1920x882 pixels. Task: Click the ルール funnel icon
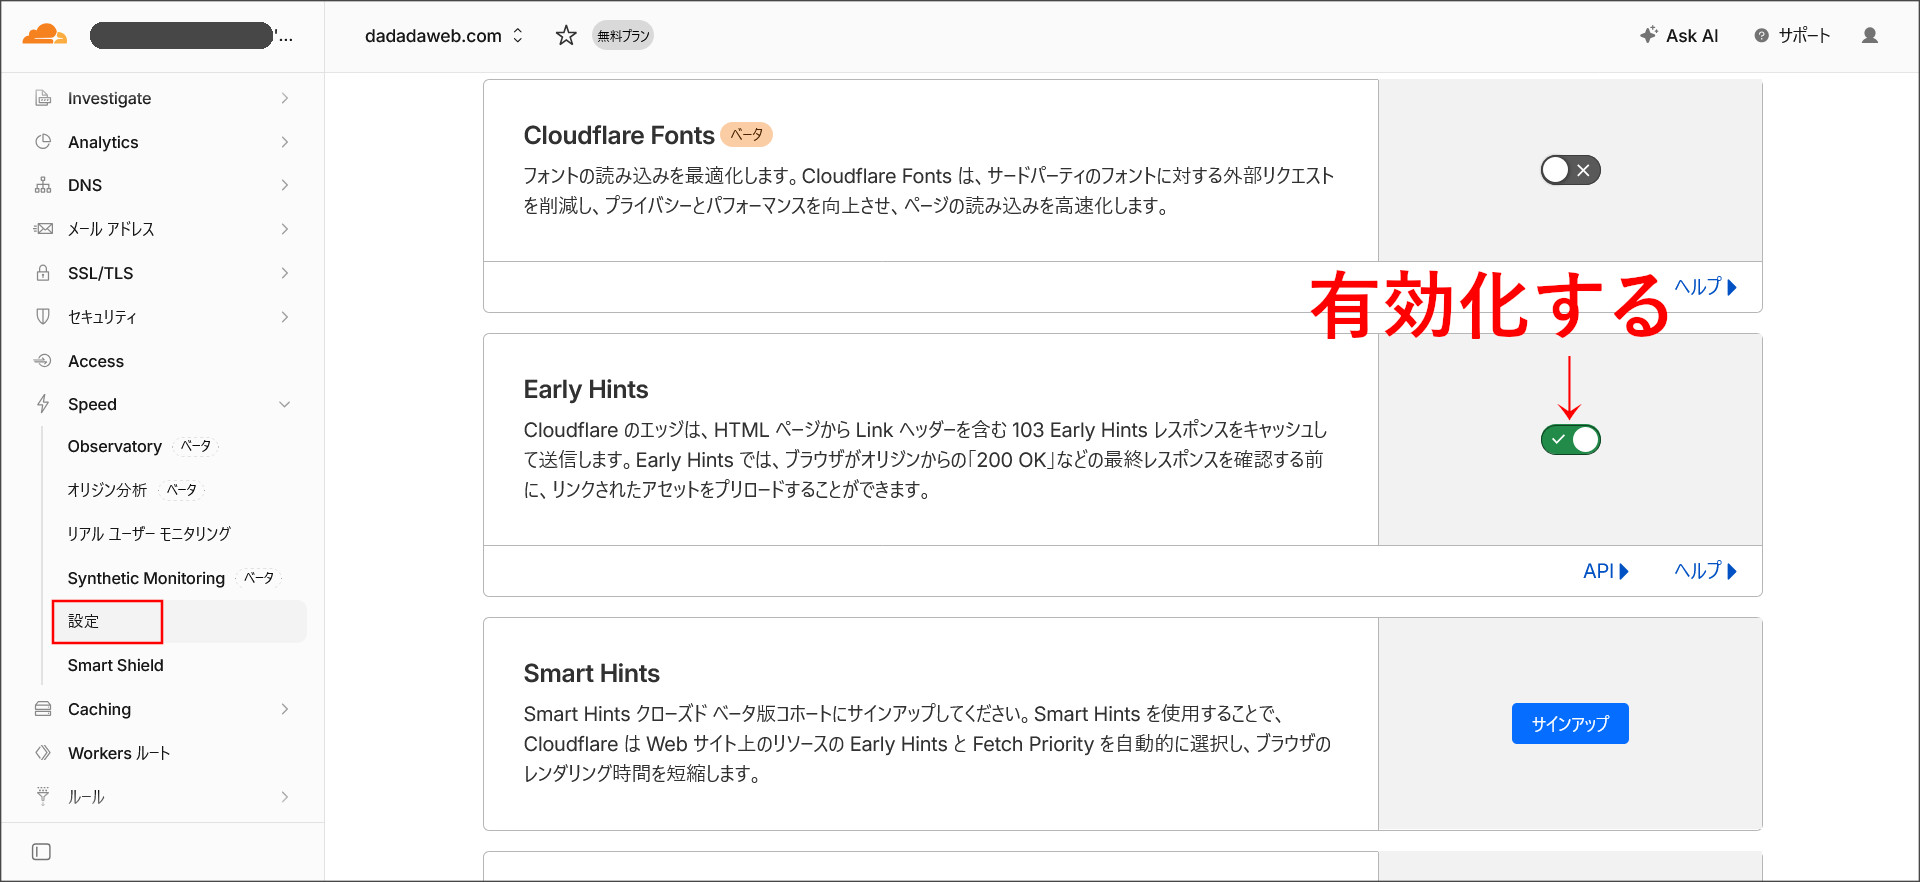(43, 797)
